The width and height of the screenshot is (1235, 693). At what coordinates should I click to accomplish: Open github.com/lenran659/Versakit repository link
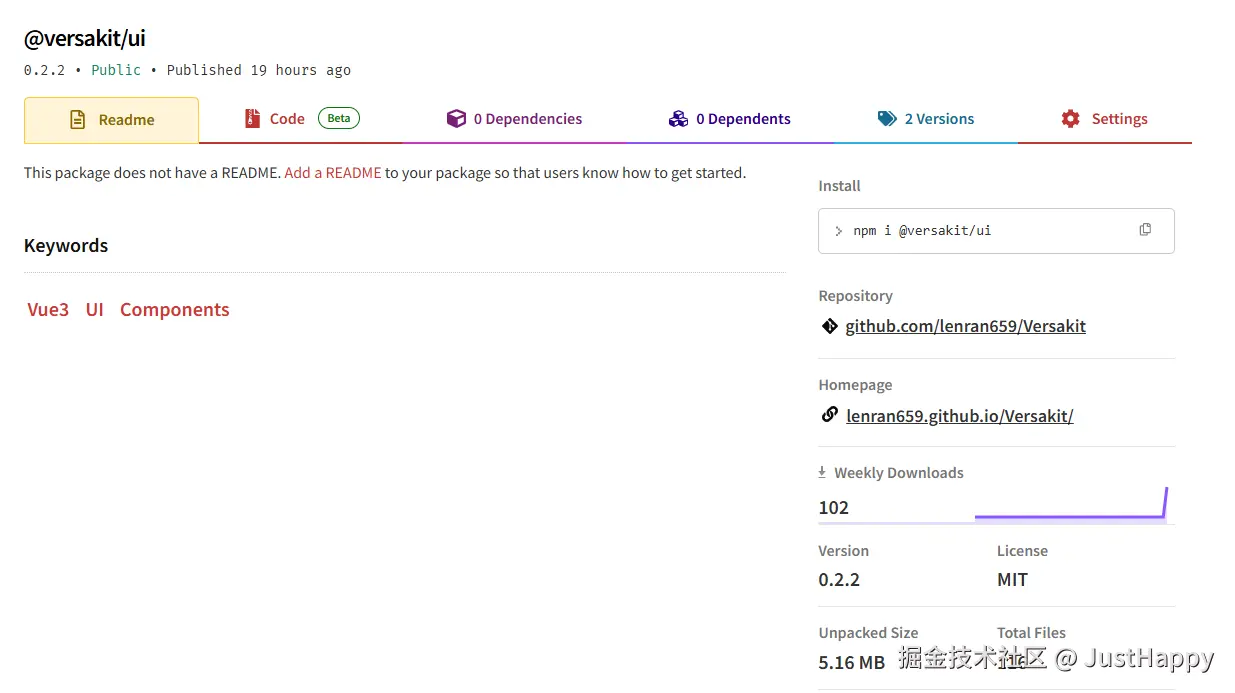[966, 326]
